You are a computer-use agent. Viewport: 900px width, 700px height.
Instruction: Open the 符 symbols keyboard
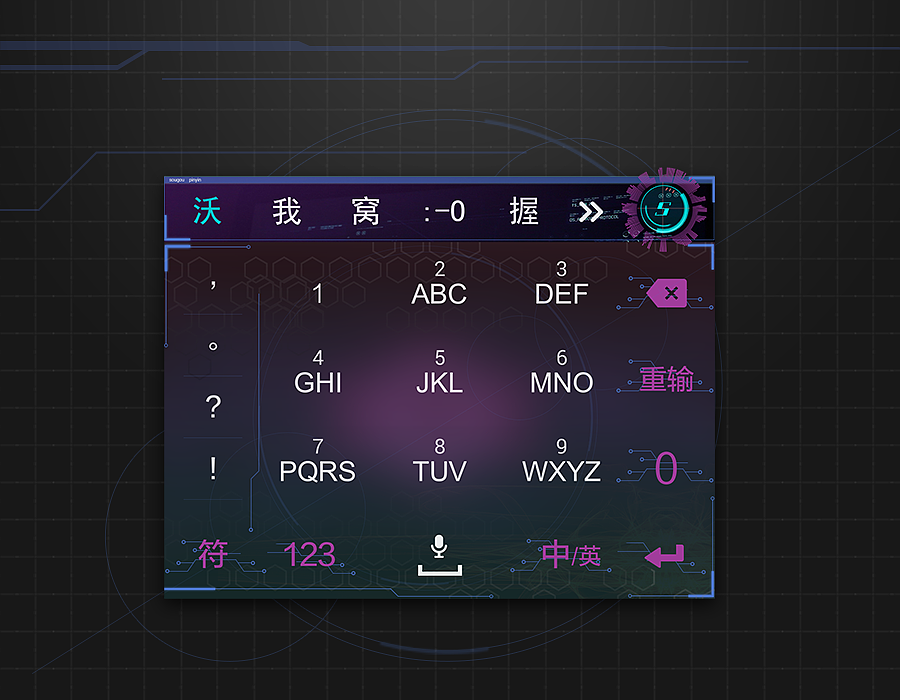213,554
